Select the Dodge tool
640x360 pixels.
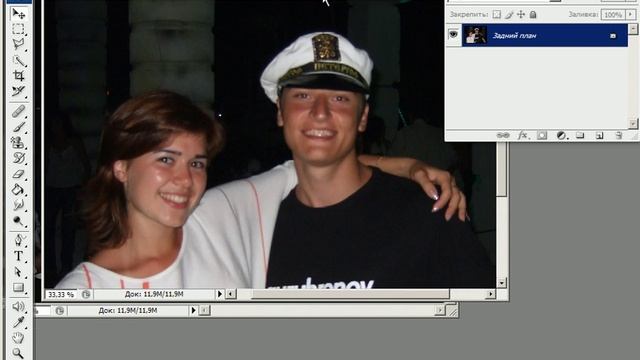(18, 221)
